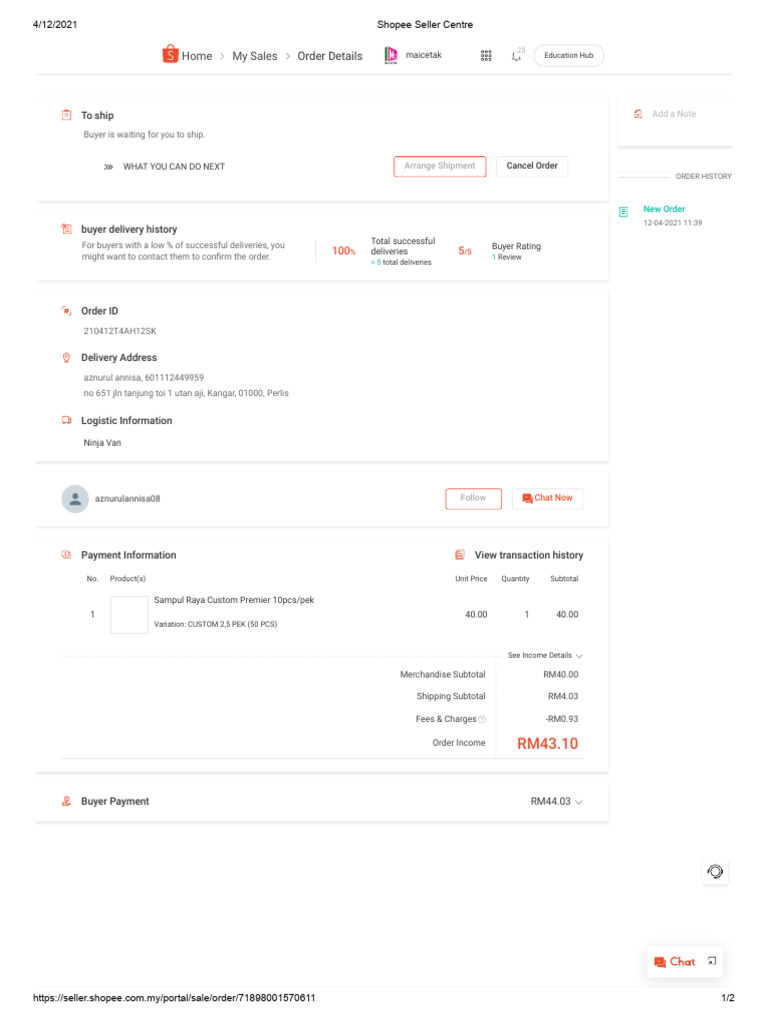Screen dimensions: 768x1024
Task: Click View transaction history icon
Action: click(460, 554)
